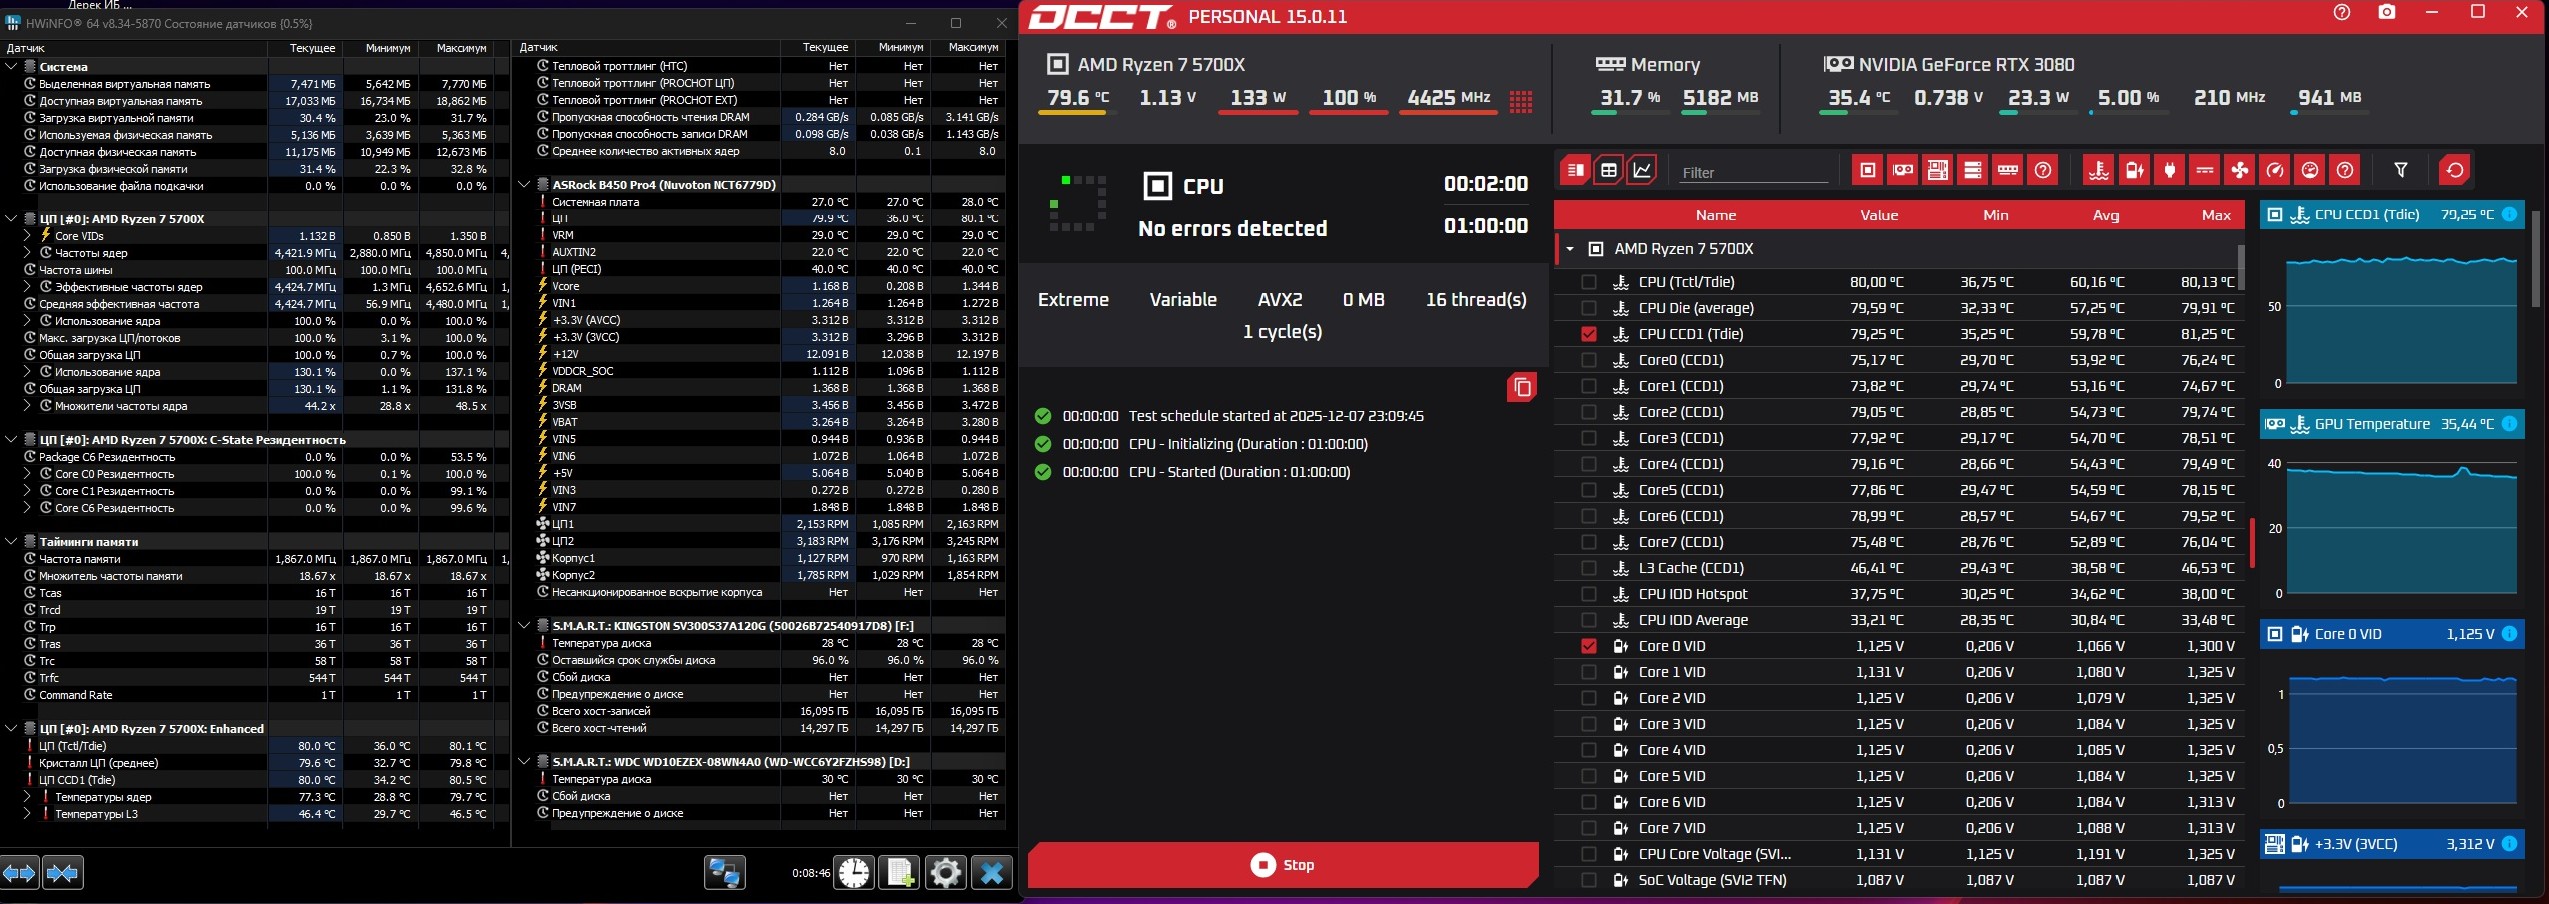Check the Core0 (CCD1) checkbox

pos(1588,360)
